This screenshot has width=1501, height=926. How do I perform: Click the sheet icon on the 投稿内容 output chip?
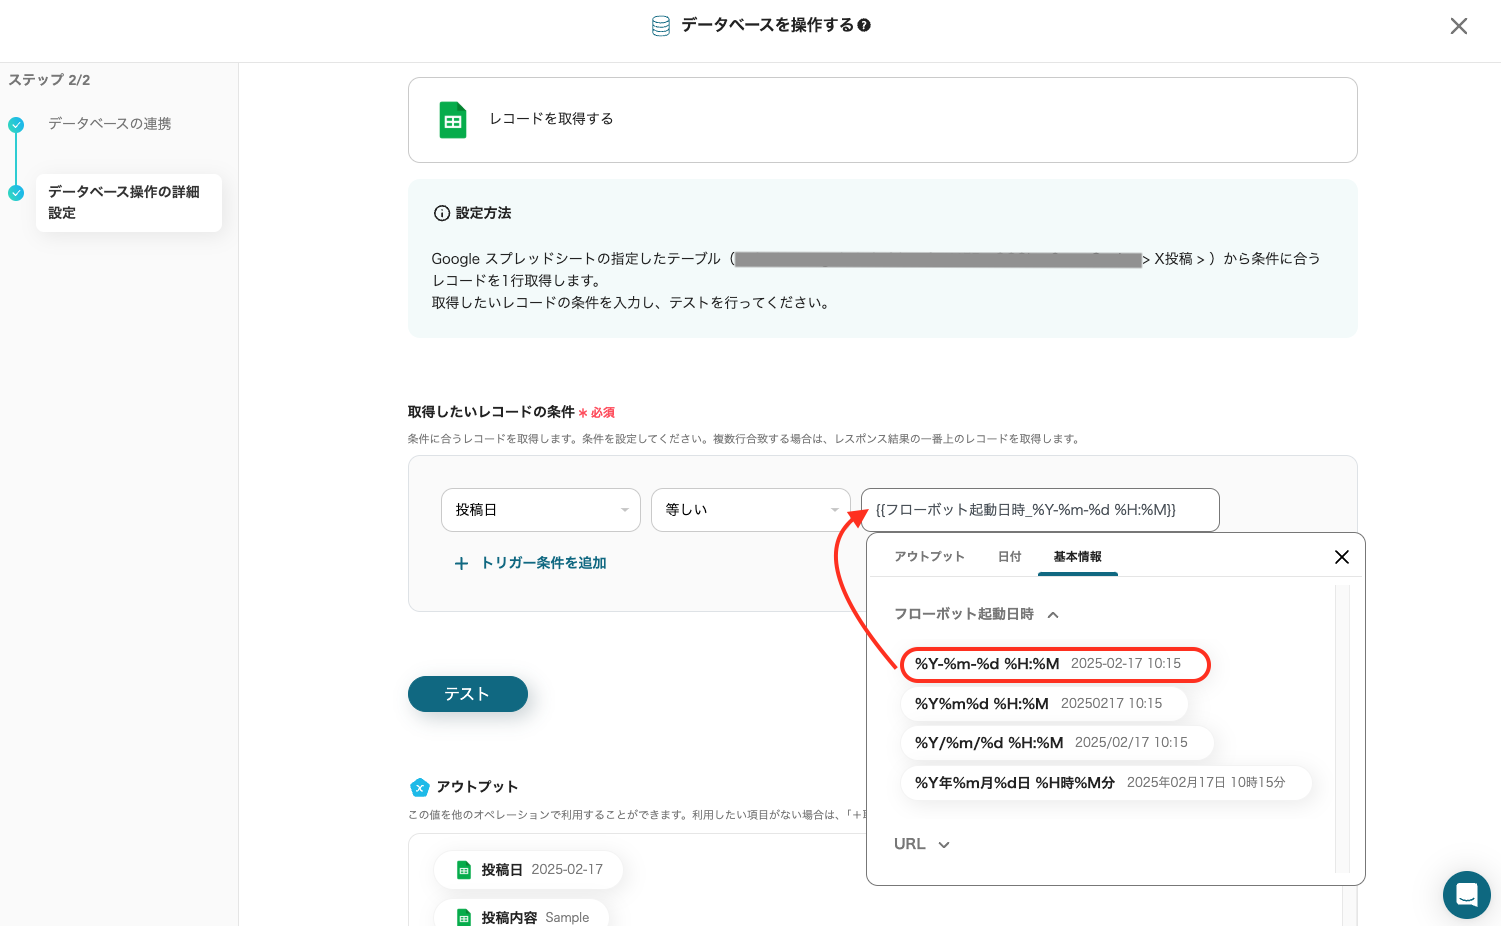coord(464,917)
